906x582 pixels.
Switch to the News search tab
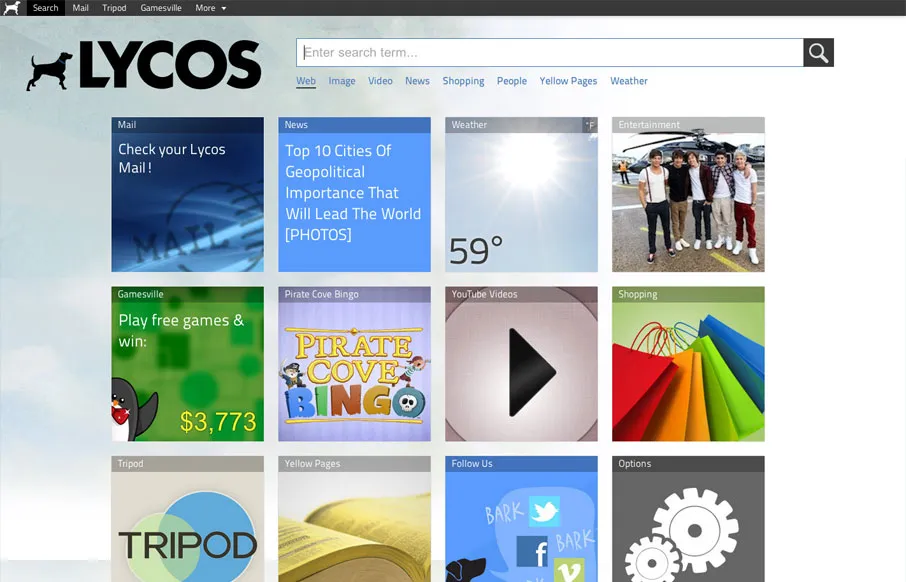coord(417,81)
